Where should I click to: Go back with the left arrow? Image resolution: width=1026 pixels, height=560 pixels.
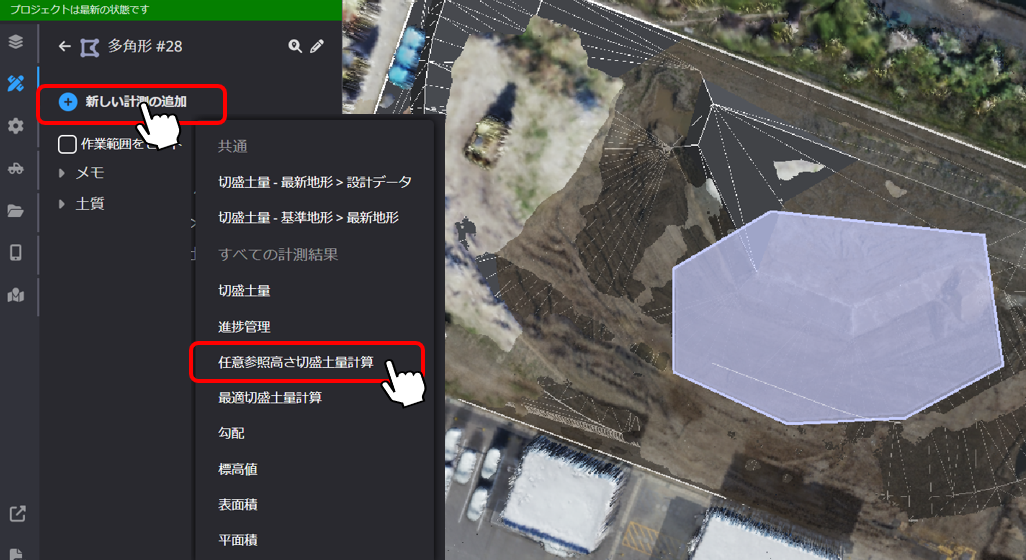click(x=64, y=46)
